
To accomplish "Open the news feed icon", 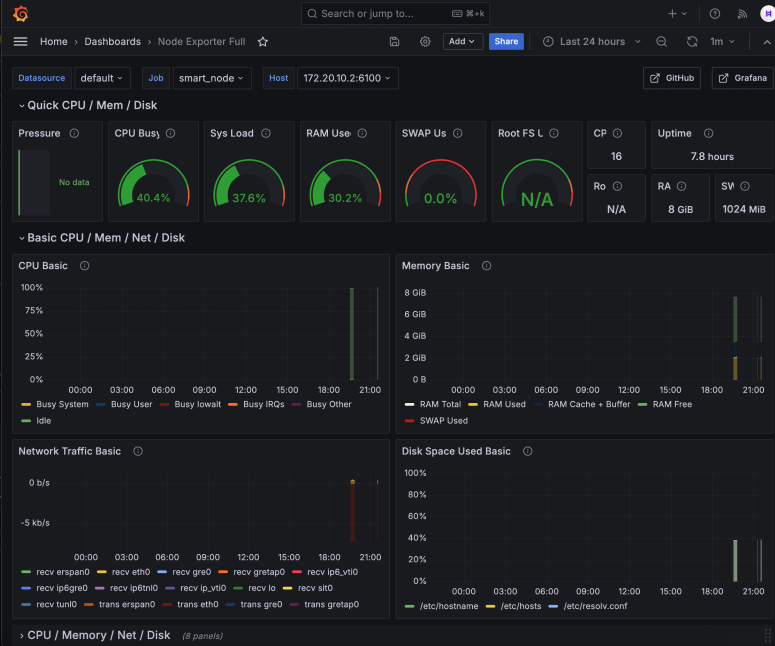I will (742, 14).
